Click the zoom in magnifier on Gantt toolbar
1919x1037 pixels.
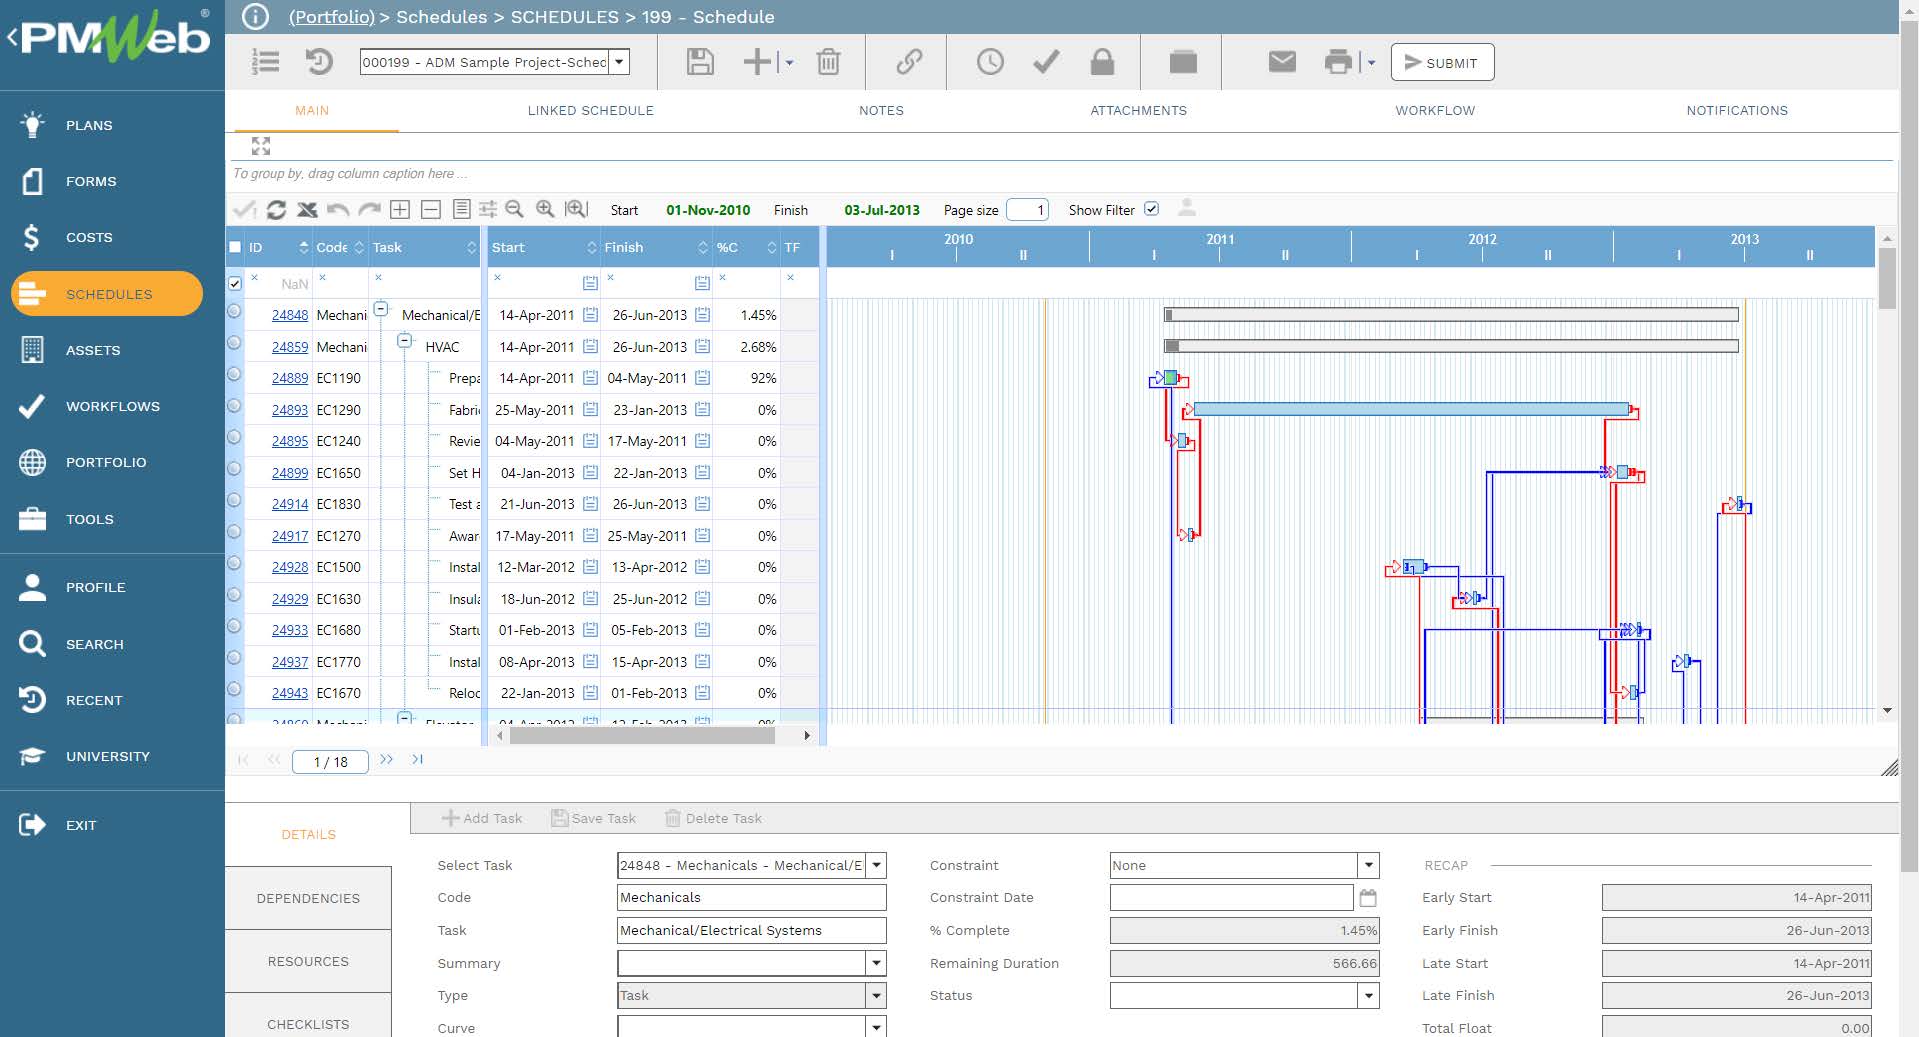(545, 209)
